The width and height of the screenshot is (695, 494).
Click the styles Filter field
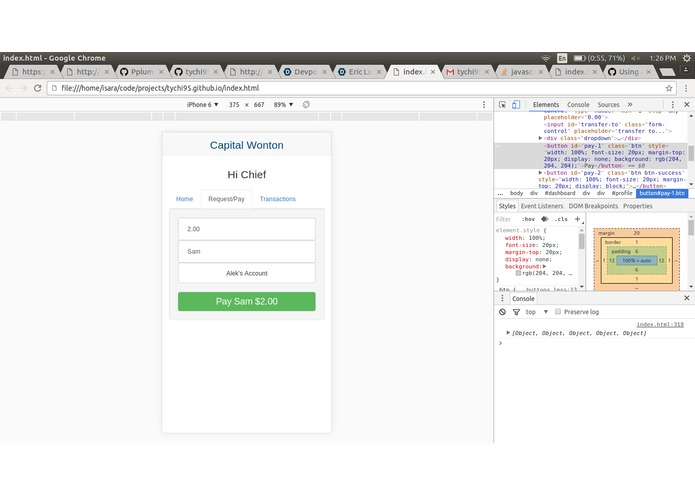point(506,219)
